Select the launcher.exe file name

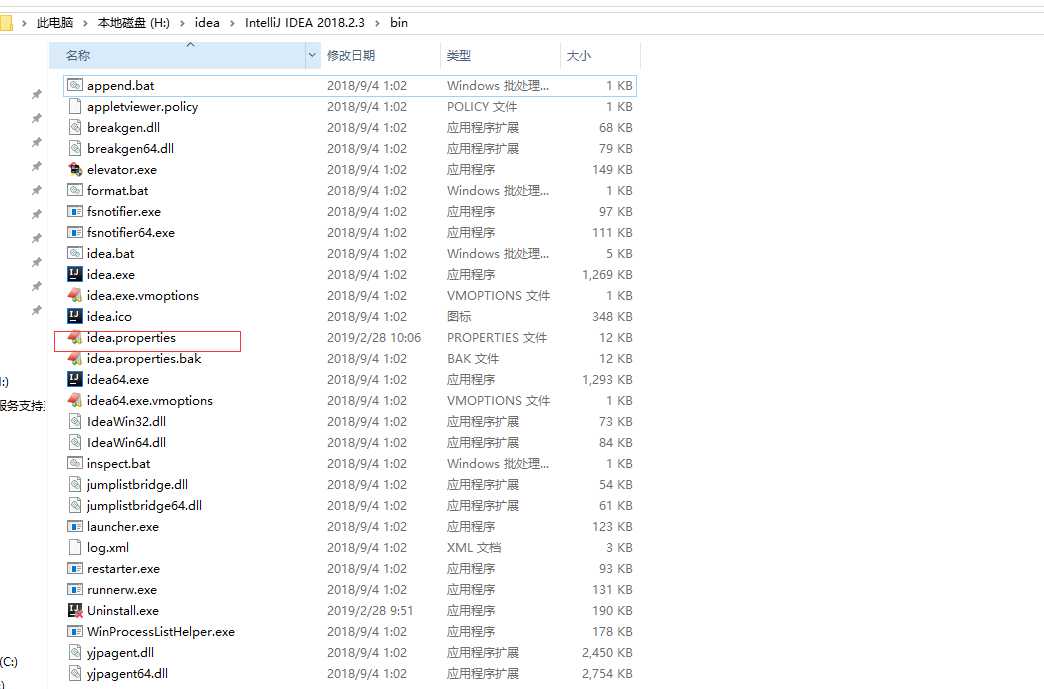[x=123, y=527]
